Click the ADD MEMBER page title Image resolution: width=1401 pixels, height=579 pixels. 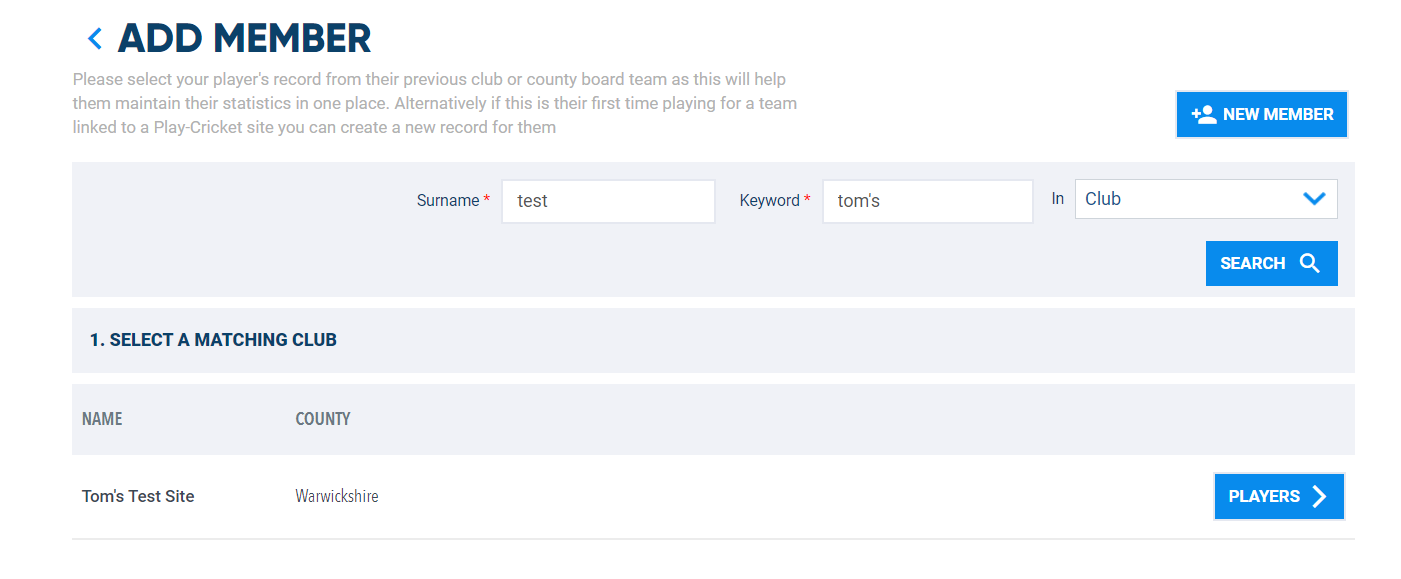coord(244,39)
